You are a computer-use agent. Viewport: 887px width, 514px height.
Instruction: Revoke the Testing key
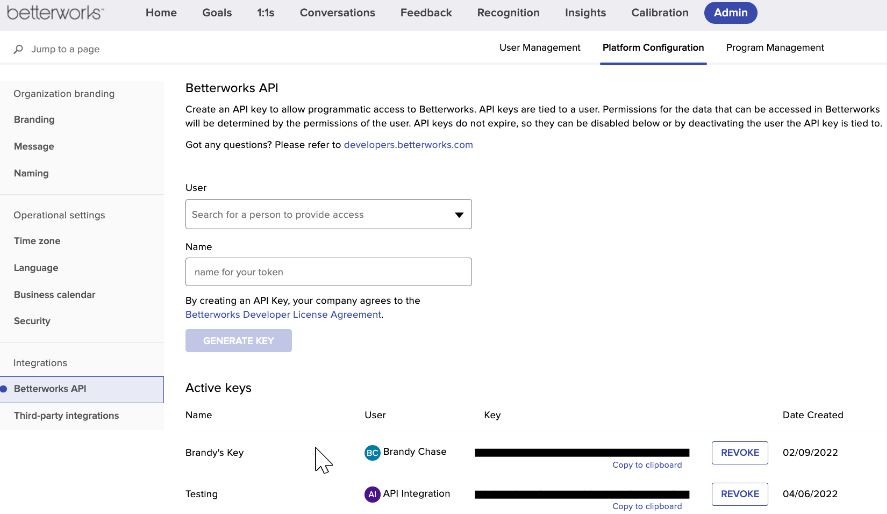point(740,494)
